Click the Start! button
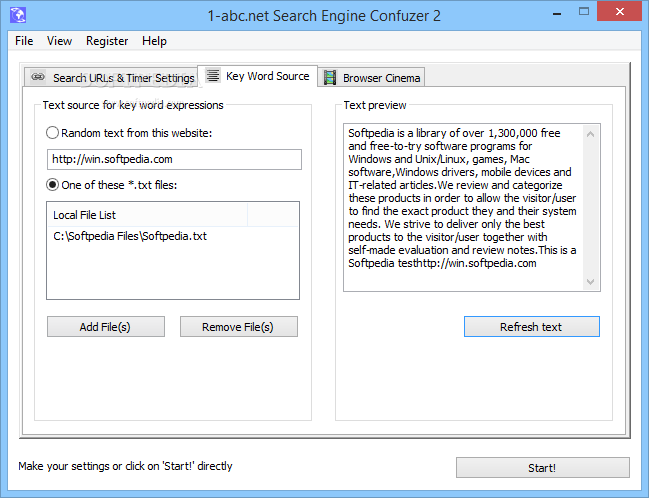649x498 pixels. [543, 468]
